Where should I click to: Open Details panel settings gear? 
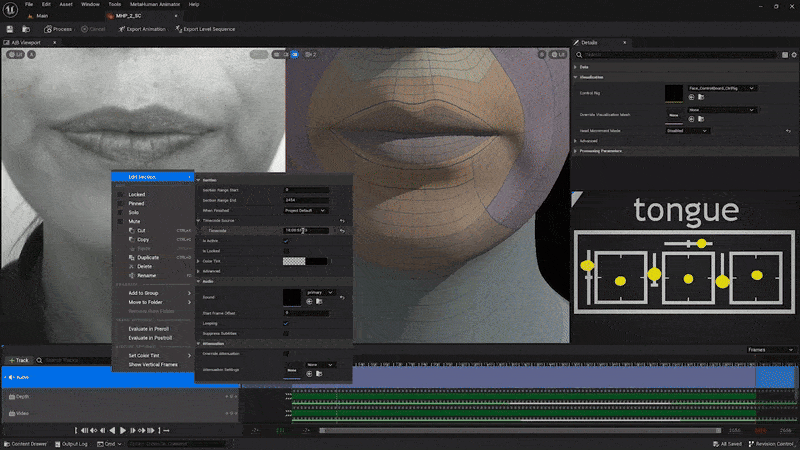(x=794, y=55)
